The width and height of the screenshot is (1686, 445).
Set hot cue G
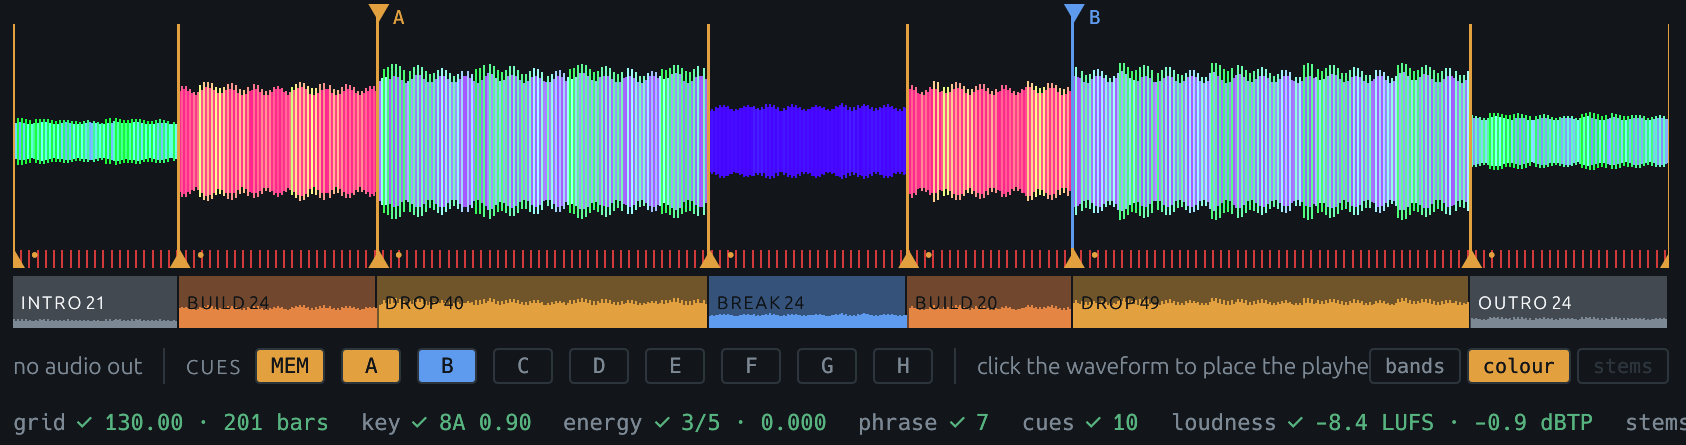827,366
